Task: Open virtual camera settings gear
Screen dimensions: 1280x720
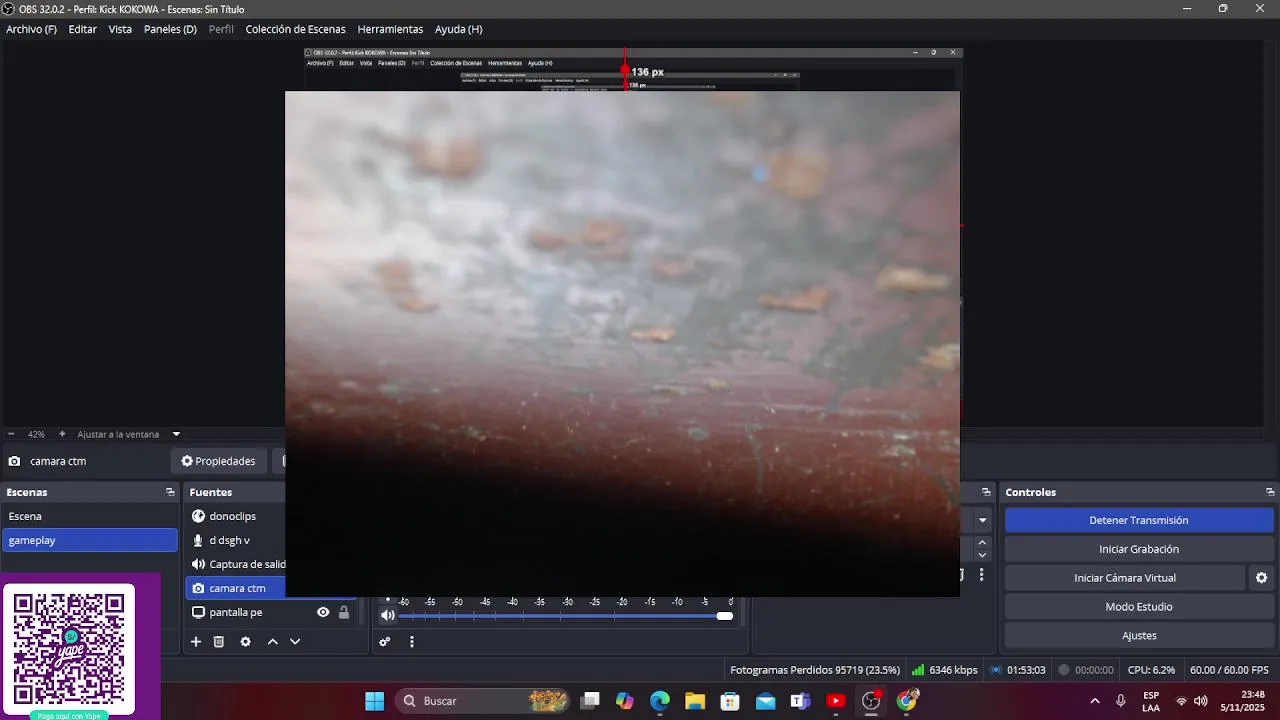Action: coord(1261,578)
